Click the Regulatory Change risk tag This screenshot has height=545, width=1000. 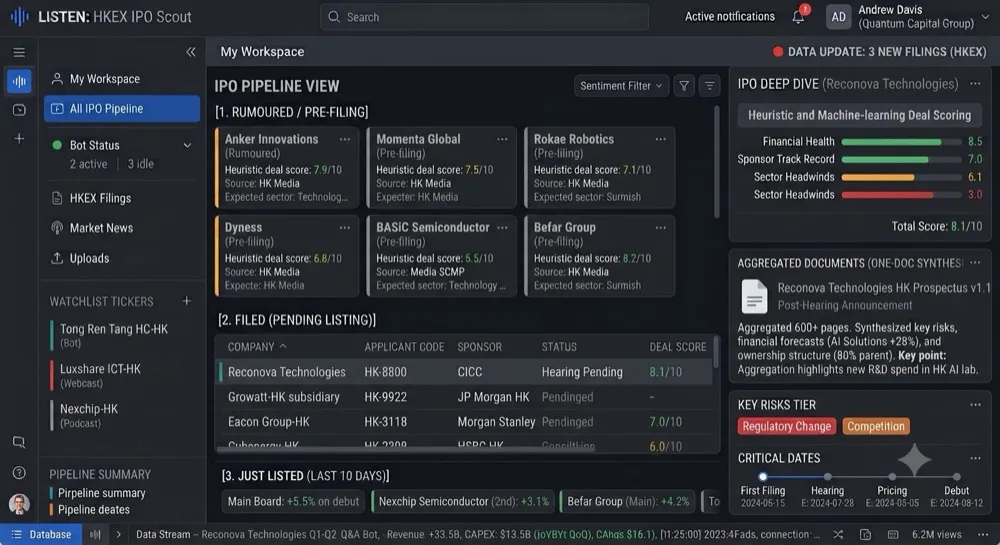point(786,426)
